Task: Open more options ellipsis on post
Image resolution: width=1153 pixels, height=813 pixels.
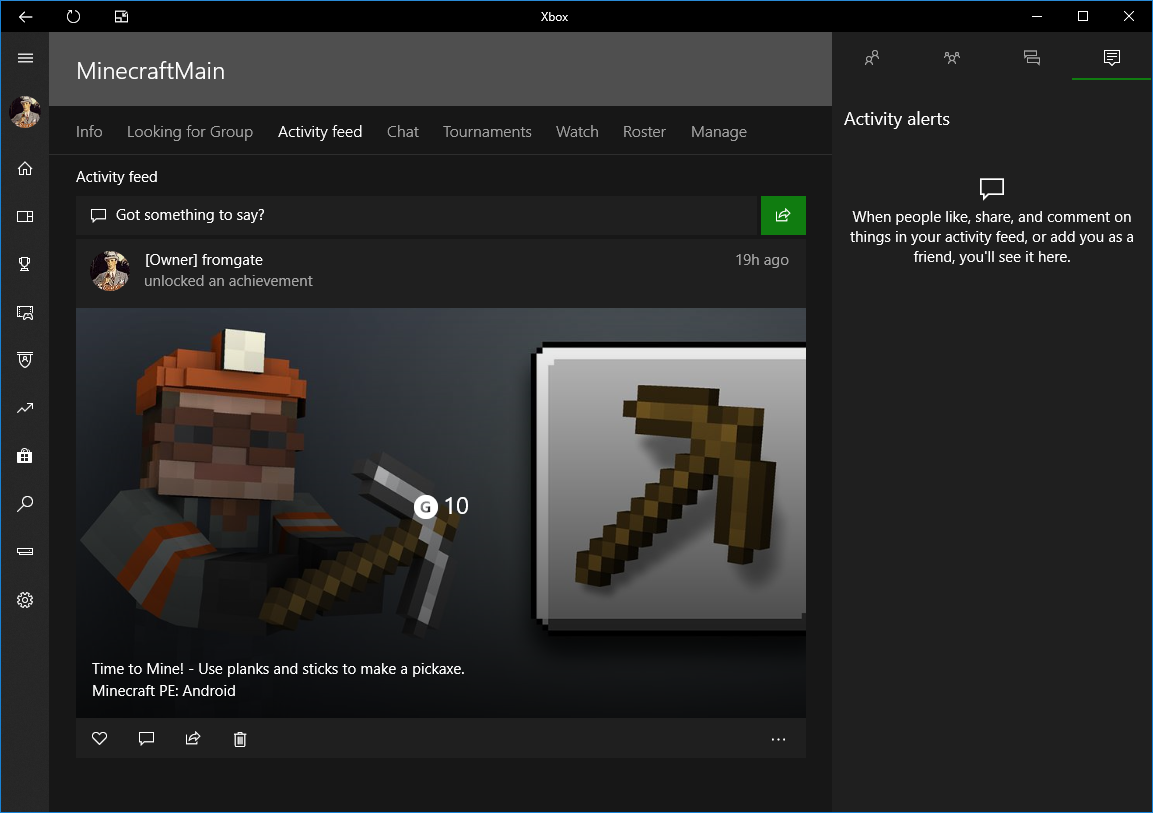Action: click(778, 740)
